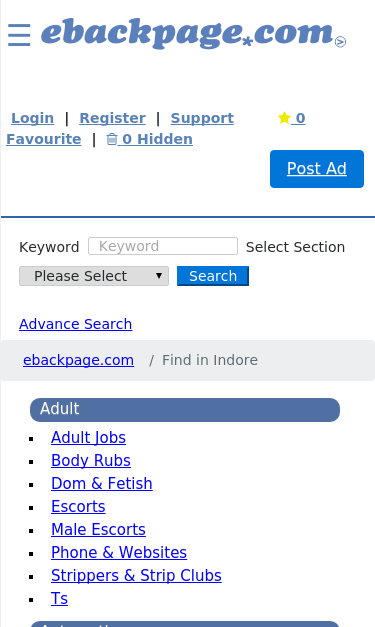
Task: Open the Phone & Websites category
Action: [x=119, y=552]
